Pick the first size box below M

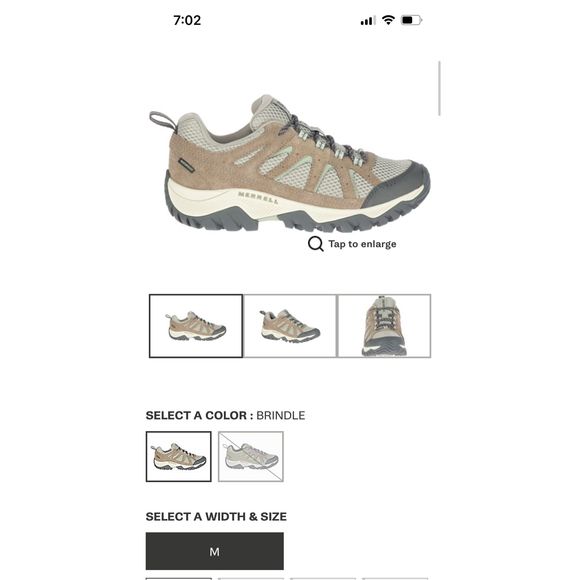pos(179,579)
